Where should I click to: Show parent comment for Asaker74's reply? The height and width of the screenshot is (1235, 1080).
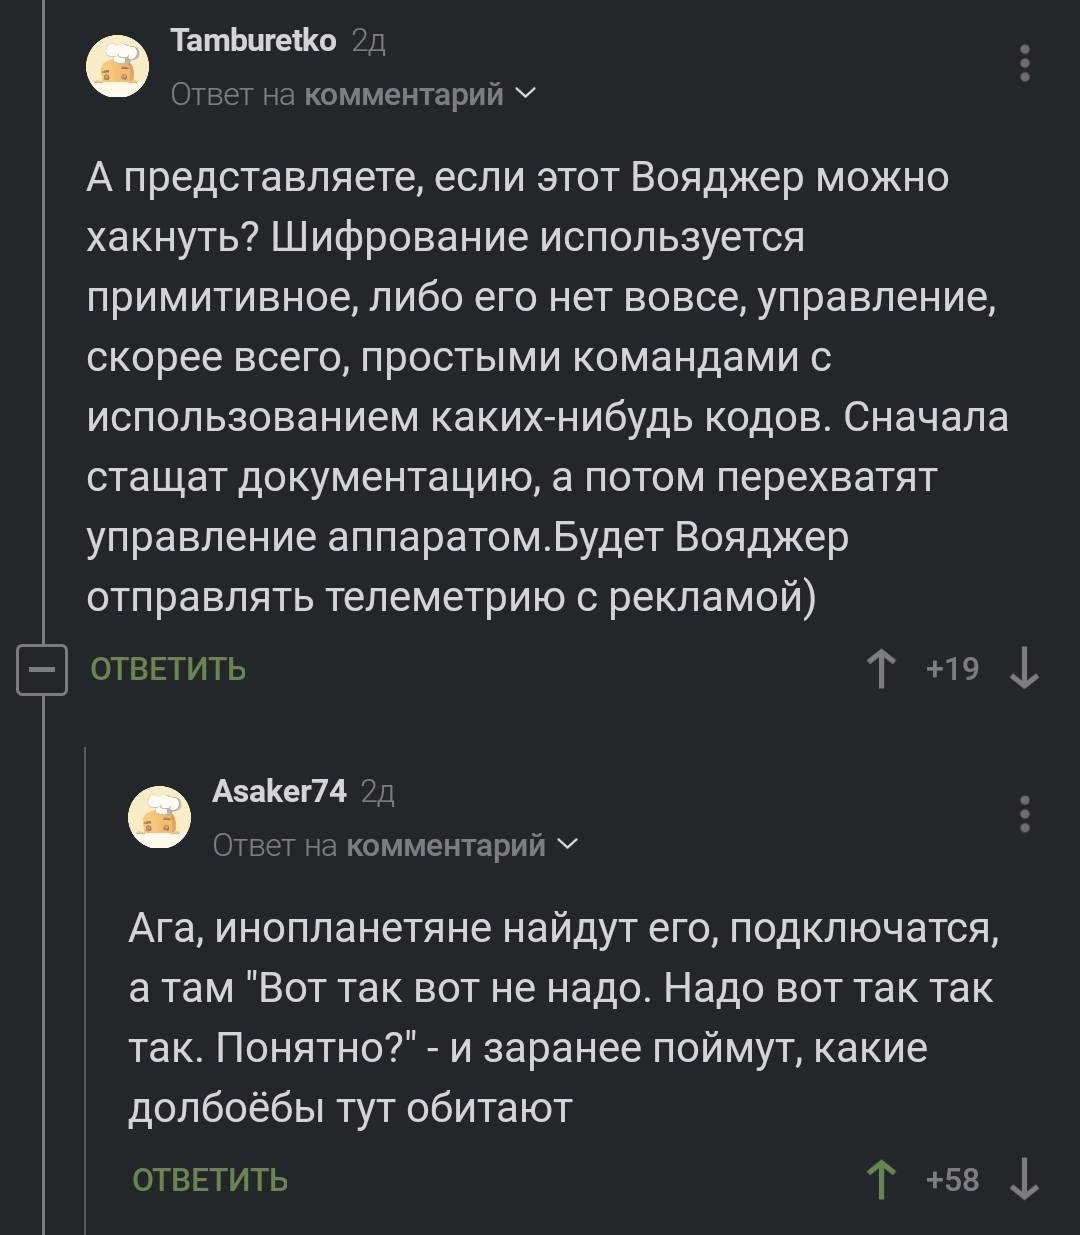pyautogui.click(x=445, y=845)
